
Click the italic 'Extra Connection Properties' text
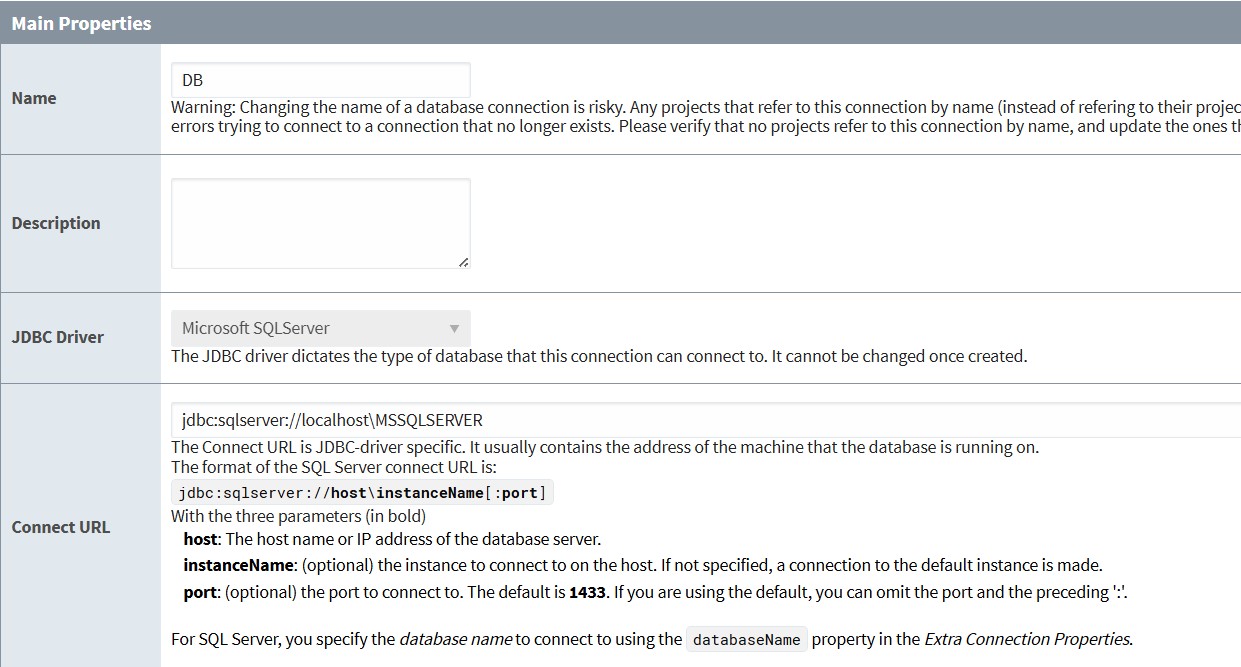pos(1028,639)
